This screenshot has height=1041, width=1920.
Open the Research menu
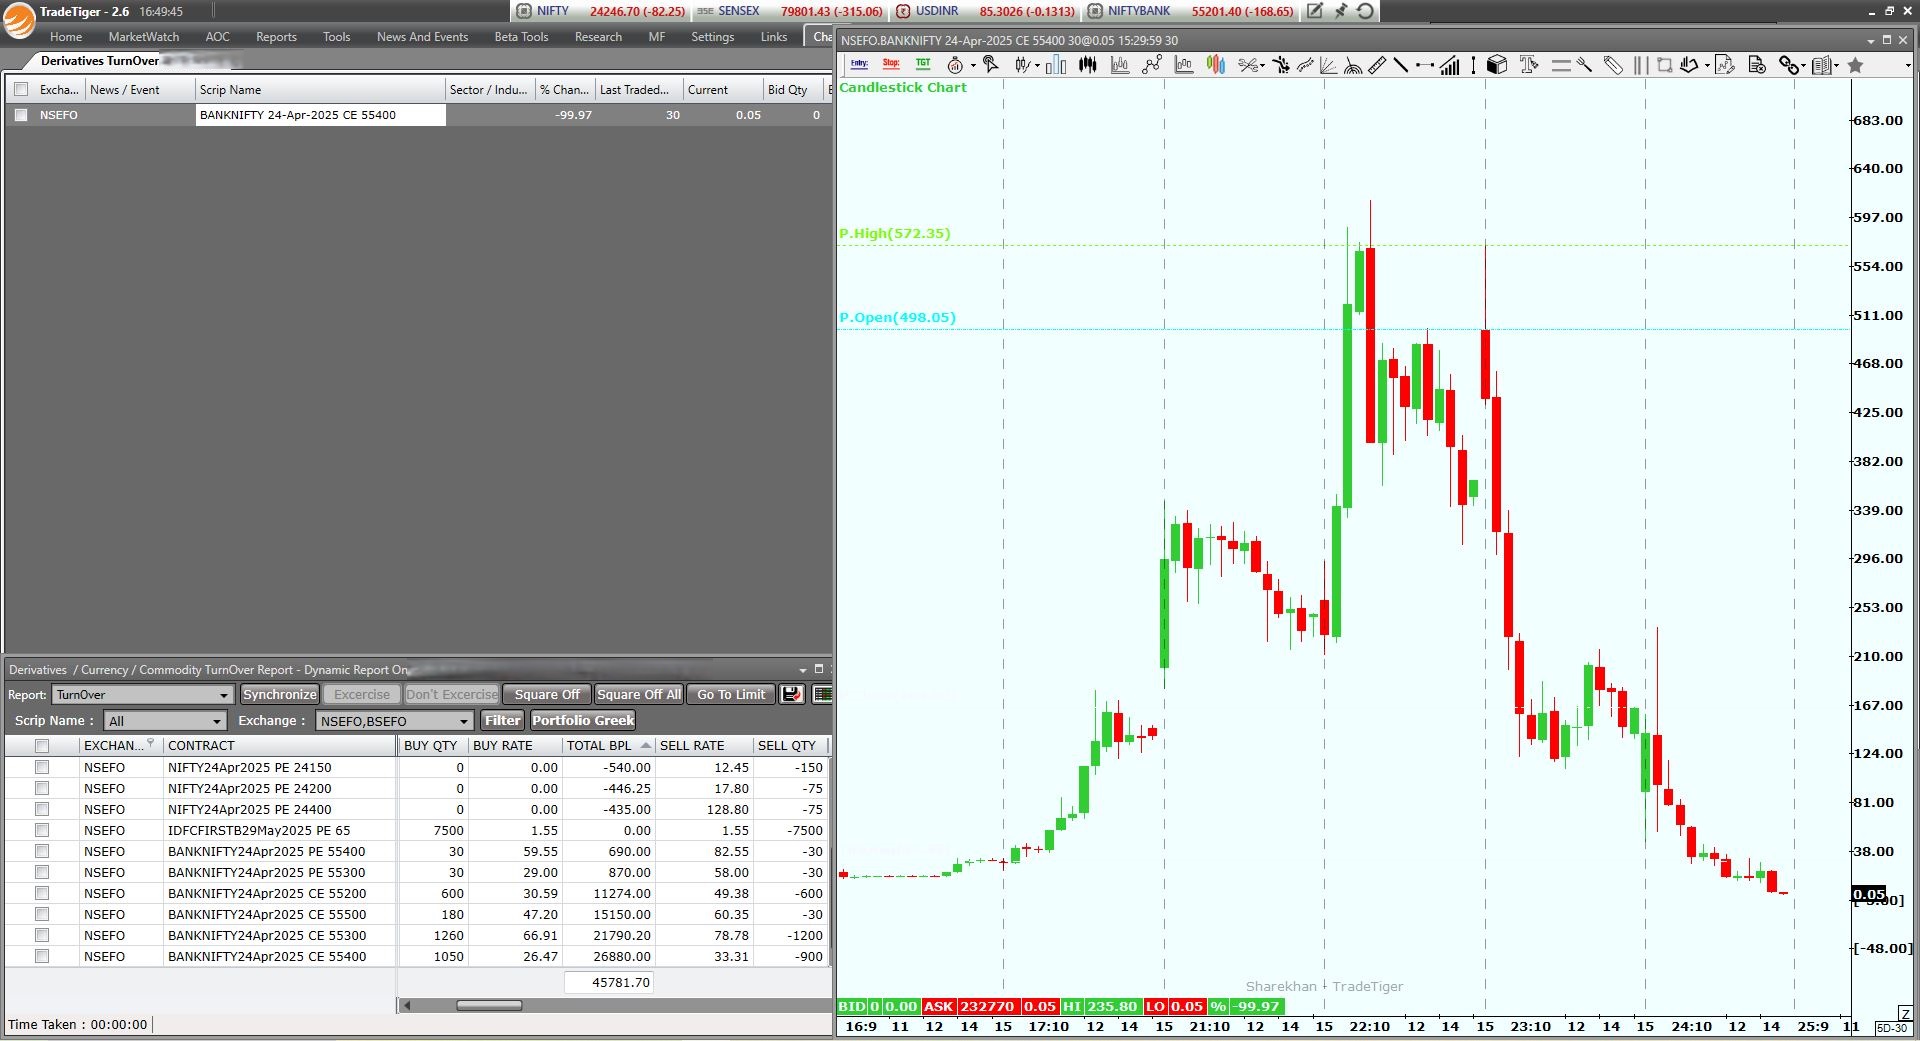[x=598, y=37]
